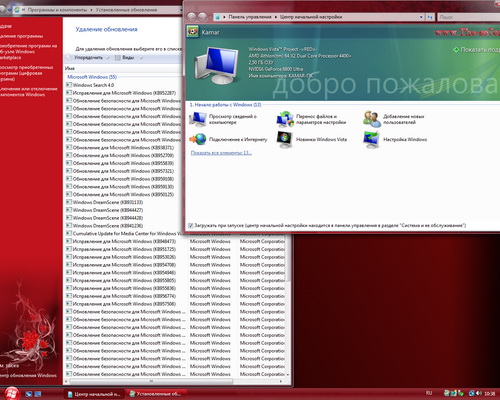
Task: Refresh the Welcome Center address bar
Action: (x=430, y=17)
